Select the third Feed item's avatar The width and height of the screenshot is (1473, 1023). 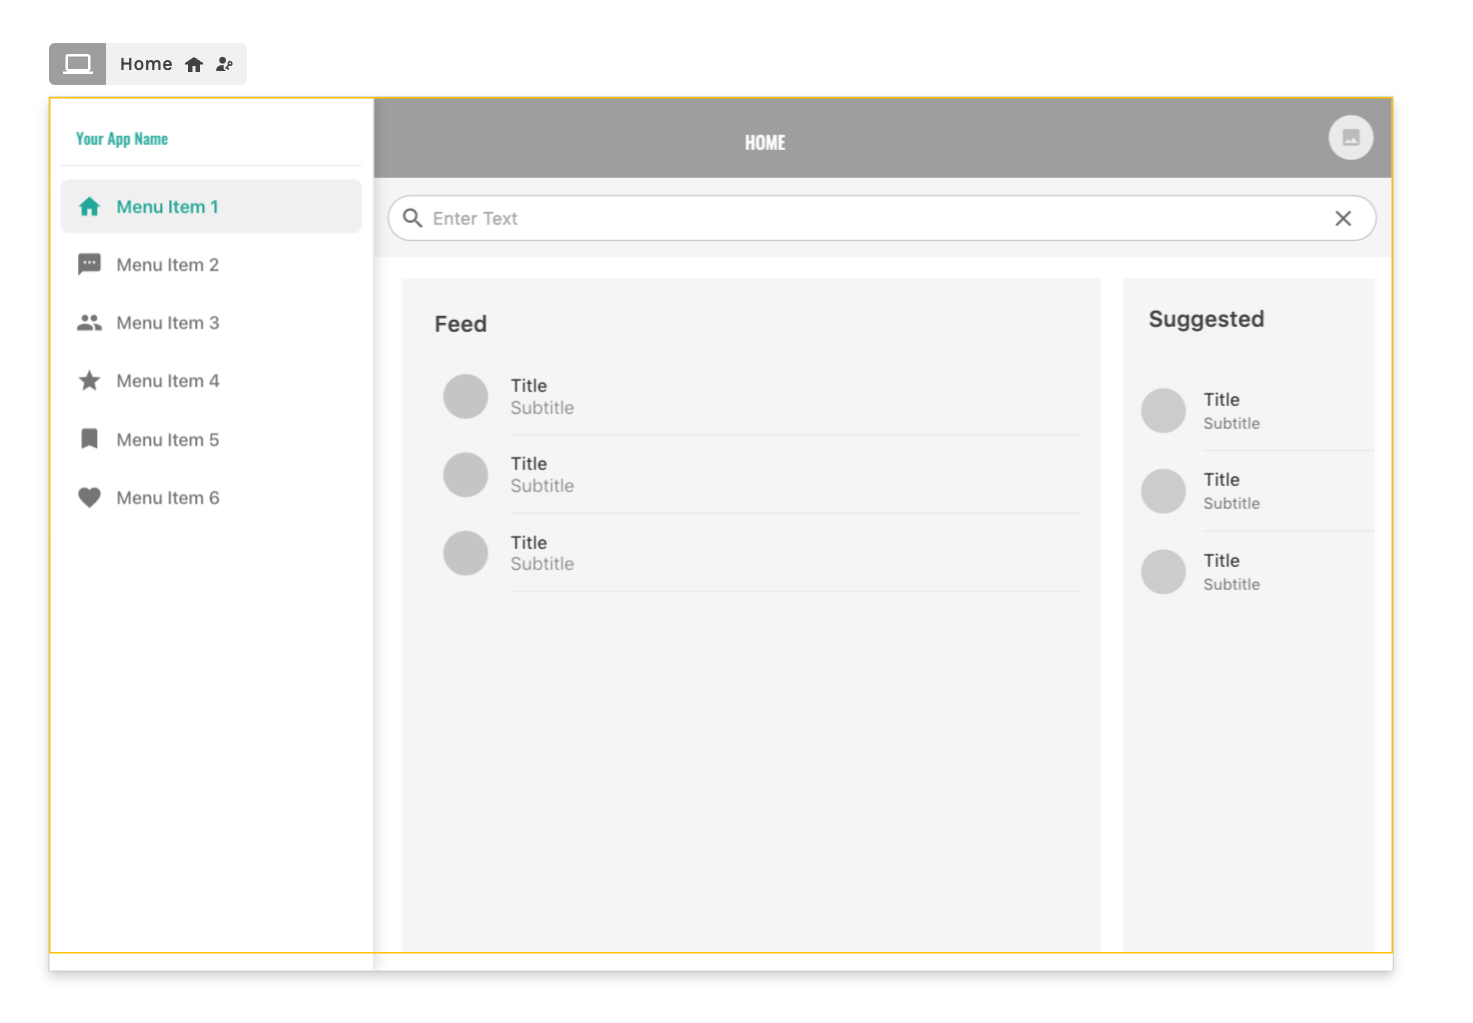pos(465,553)
